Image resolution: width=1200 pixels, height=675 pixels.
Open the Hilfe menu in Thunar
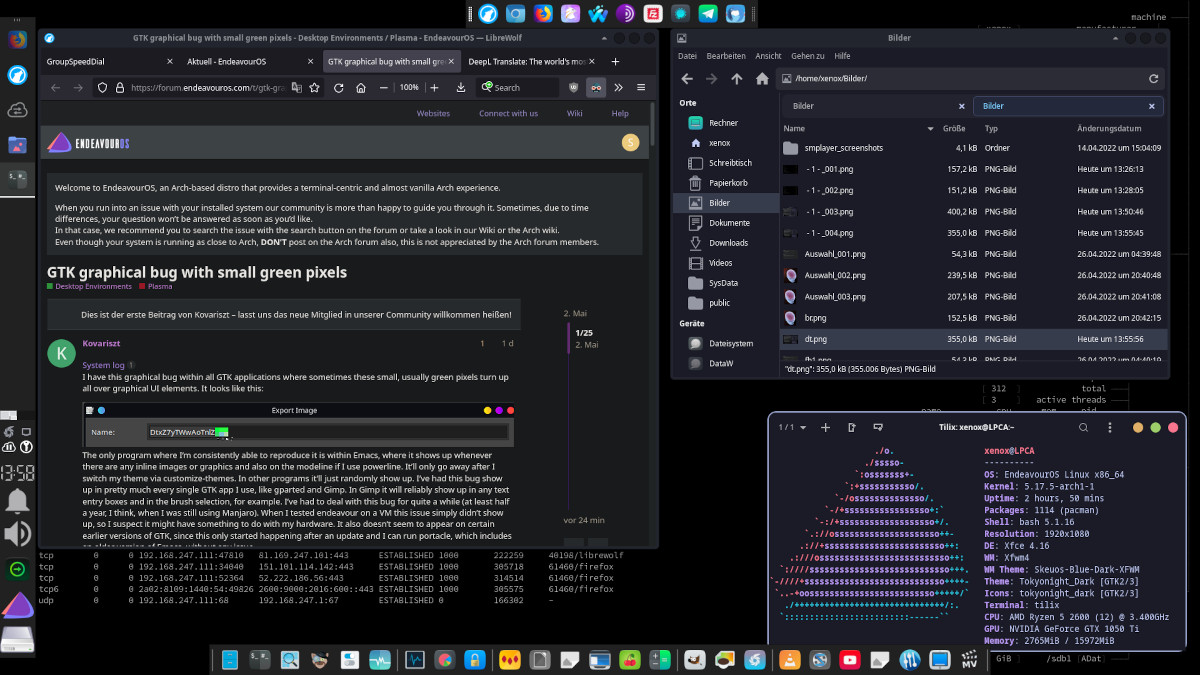(x=842, y=56)
